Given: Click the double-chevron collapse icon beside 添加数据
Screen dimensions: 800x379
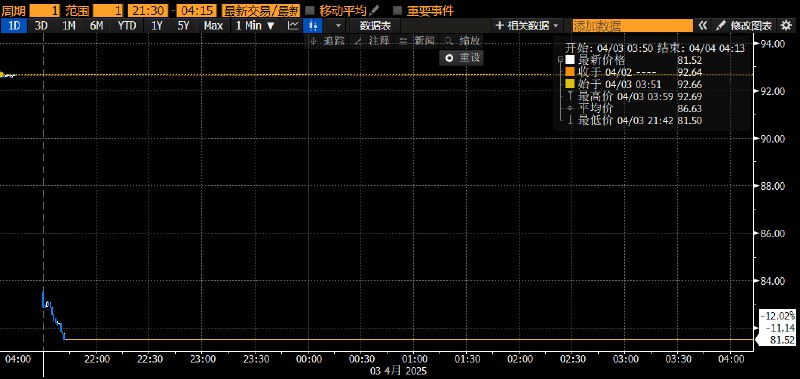Looking at the screenshot, I should click(703, 26).
